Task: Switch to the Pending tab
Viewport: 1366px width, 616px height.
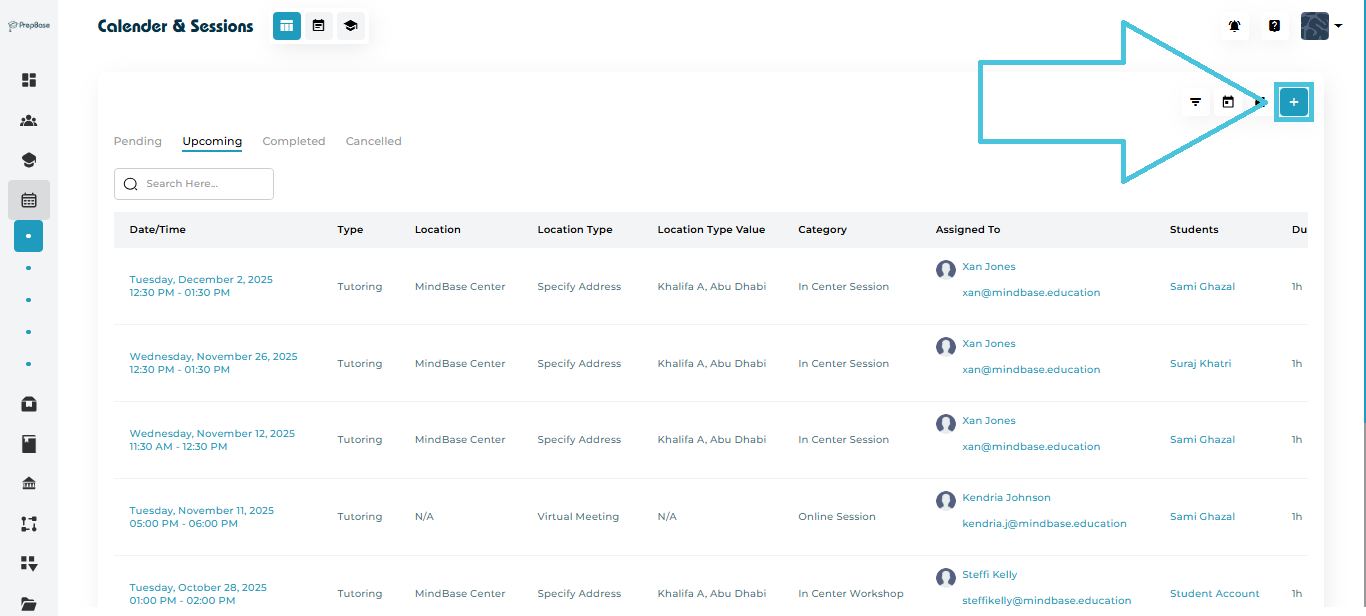Action: pyautogui.click(x=138, y=141)
